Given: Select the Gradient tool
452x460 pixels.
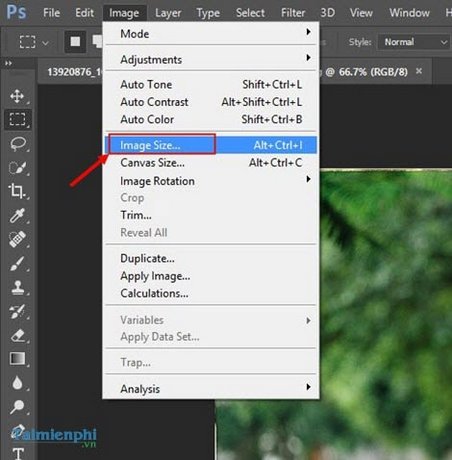Looking at the screenshot, I should [x=18, y=359].
